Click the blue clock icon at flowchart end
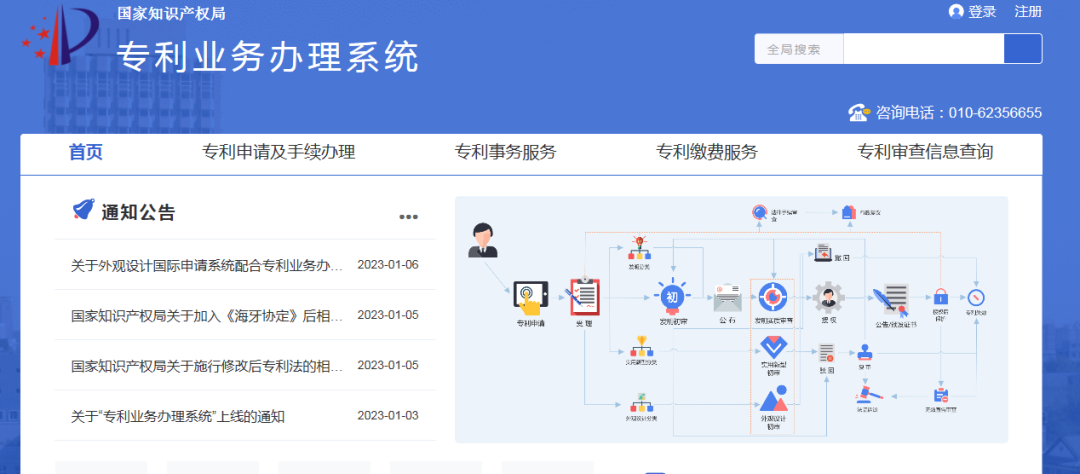This screenshot has width=1080, height=474. [976, 298]
